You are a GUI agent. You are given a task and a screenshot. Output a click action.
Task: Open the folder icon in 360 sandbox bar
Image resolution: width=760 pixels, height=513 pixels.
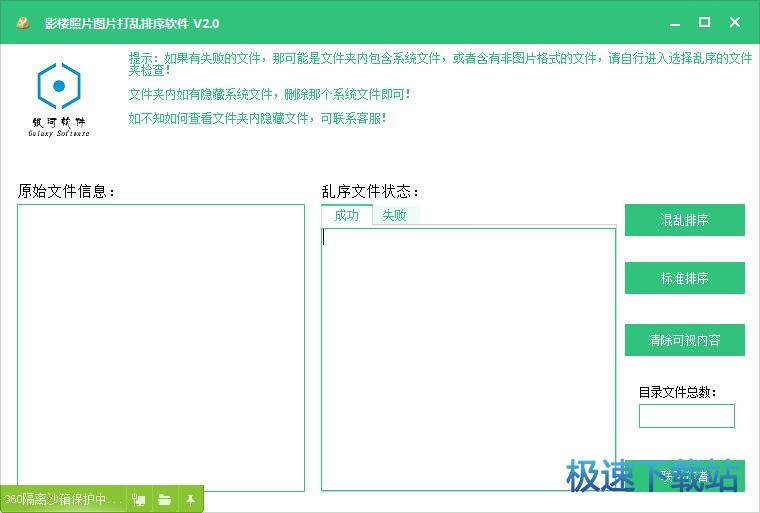pos(164,499)
